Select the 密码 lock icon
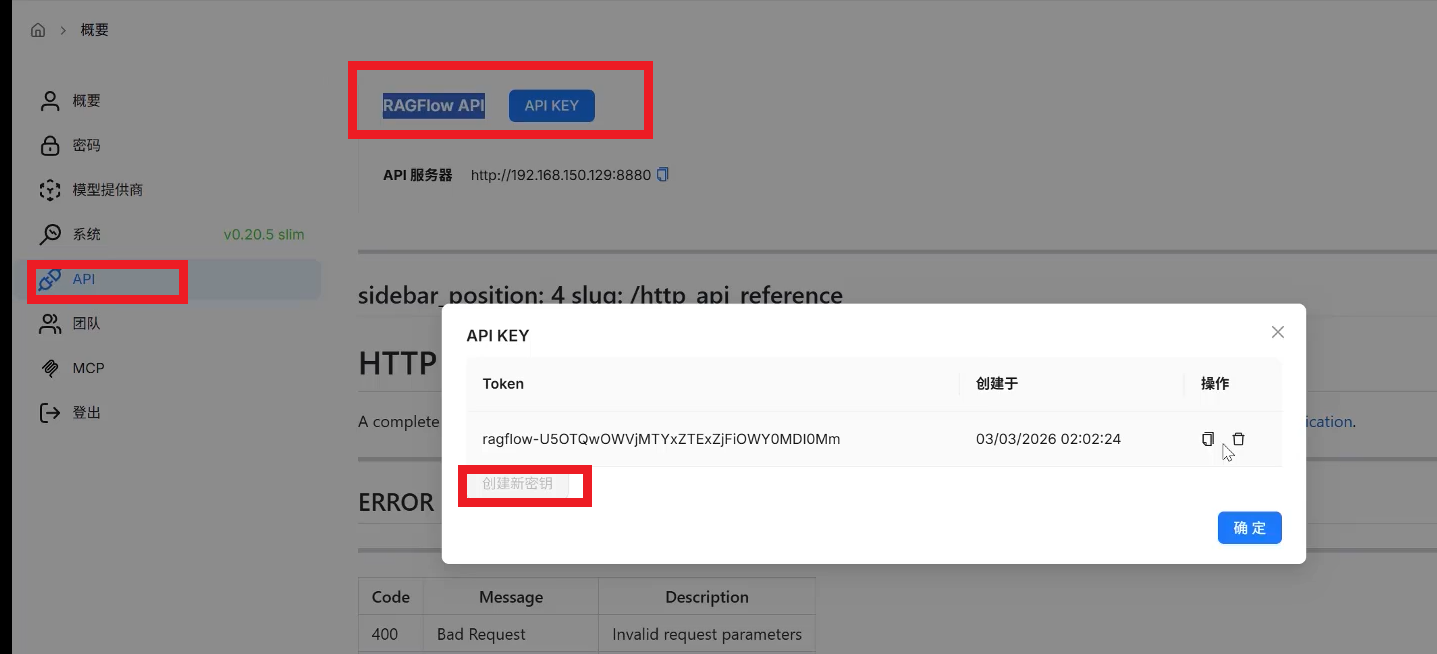 tap(50, 146)
